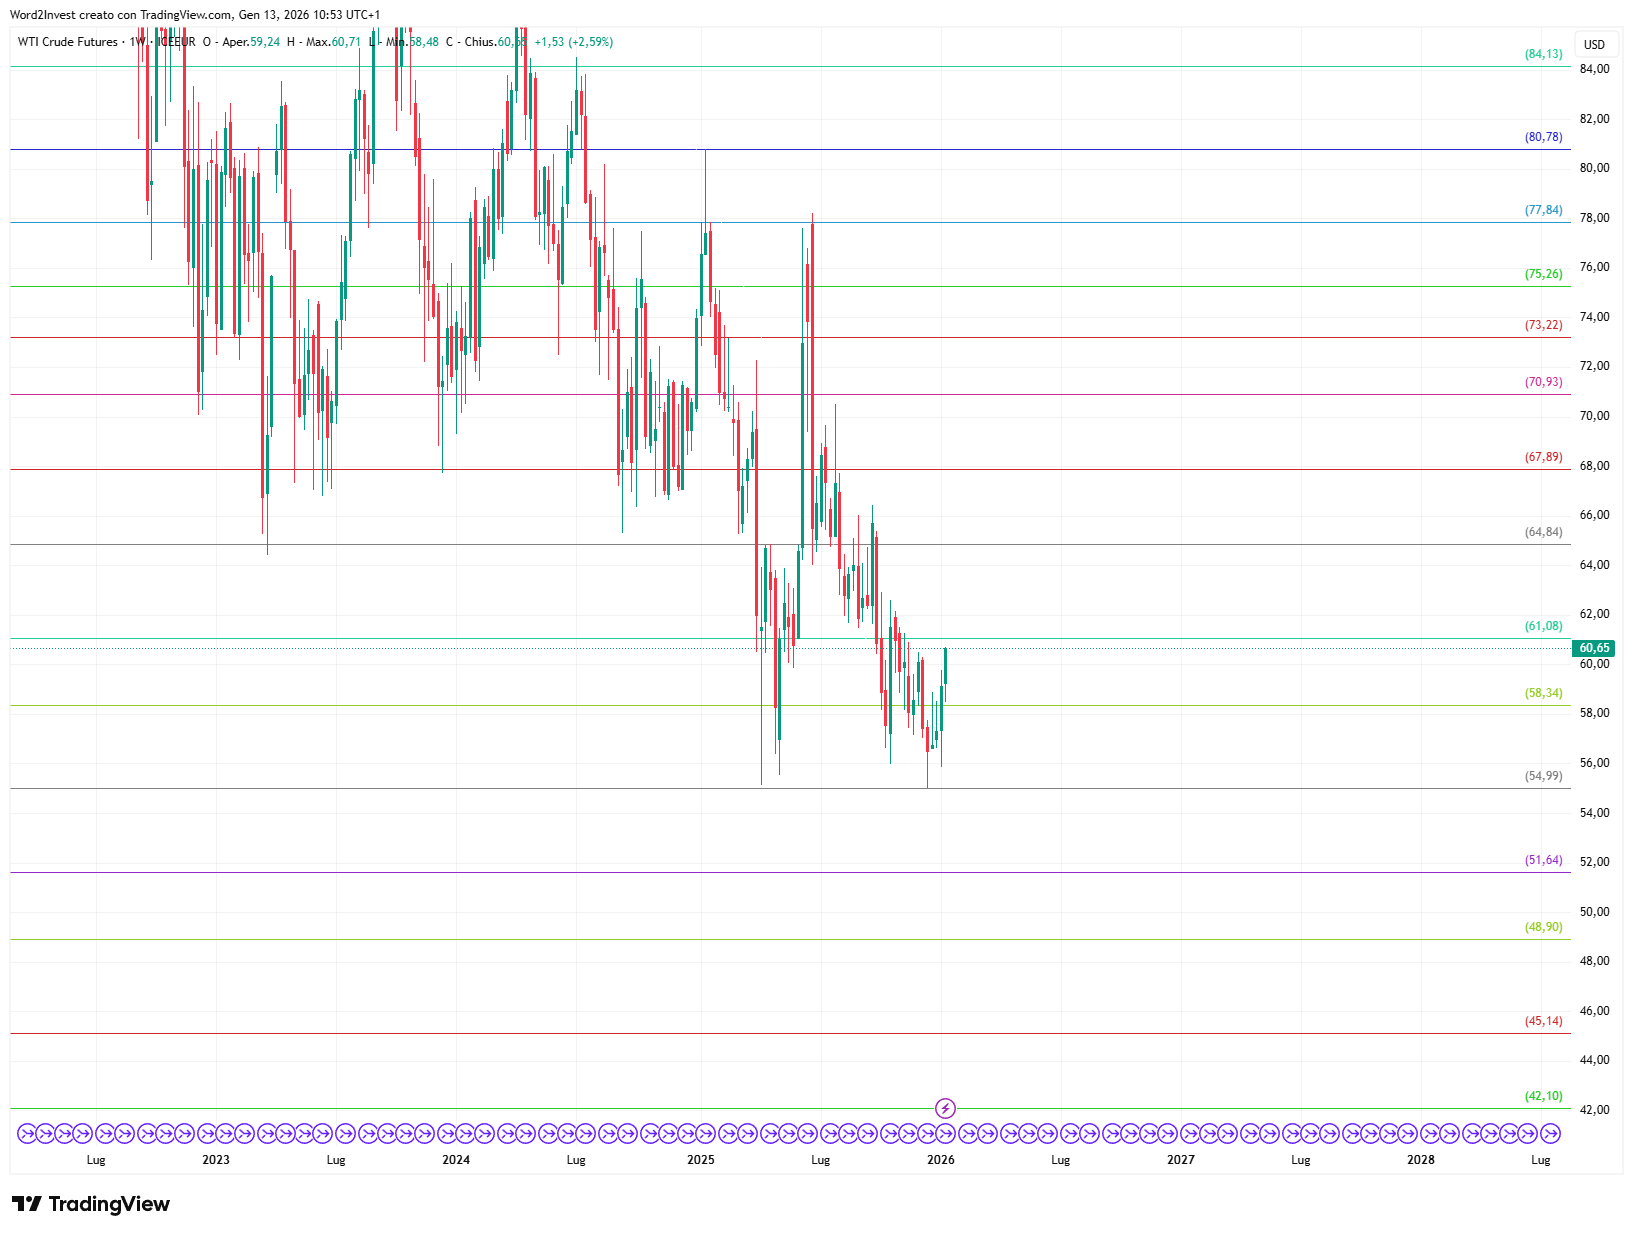1633x1234 pixels.
Task: Click the opening price value 59,24
Action: [265, 42]
